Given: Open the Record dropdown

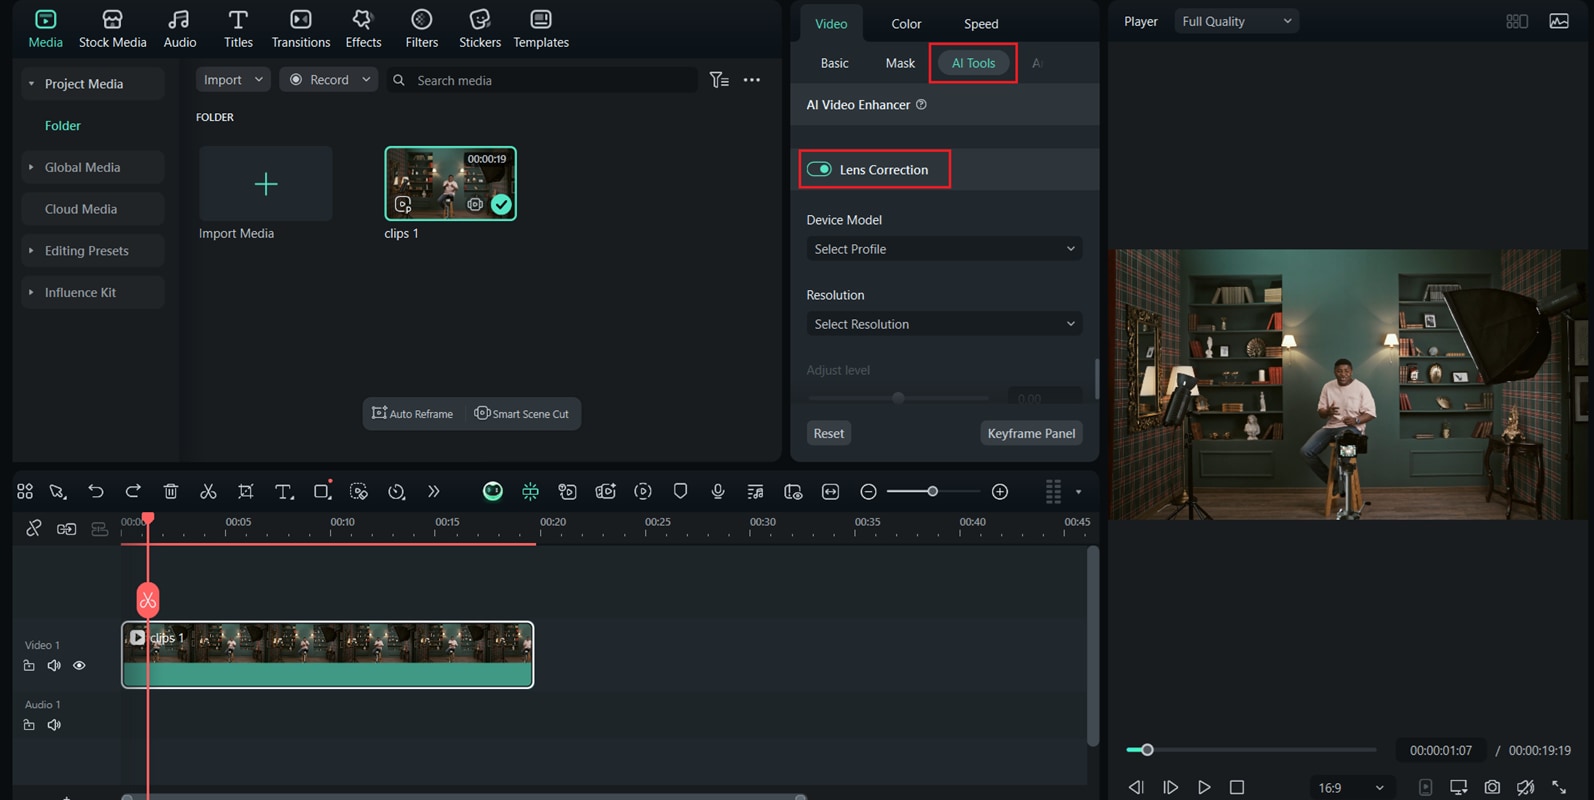Looking at the screenshot, I should tap(329, 80).
